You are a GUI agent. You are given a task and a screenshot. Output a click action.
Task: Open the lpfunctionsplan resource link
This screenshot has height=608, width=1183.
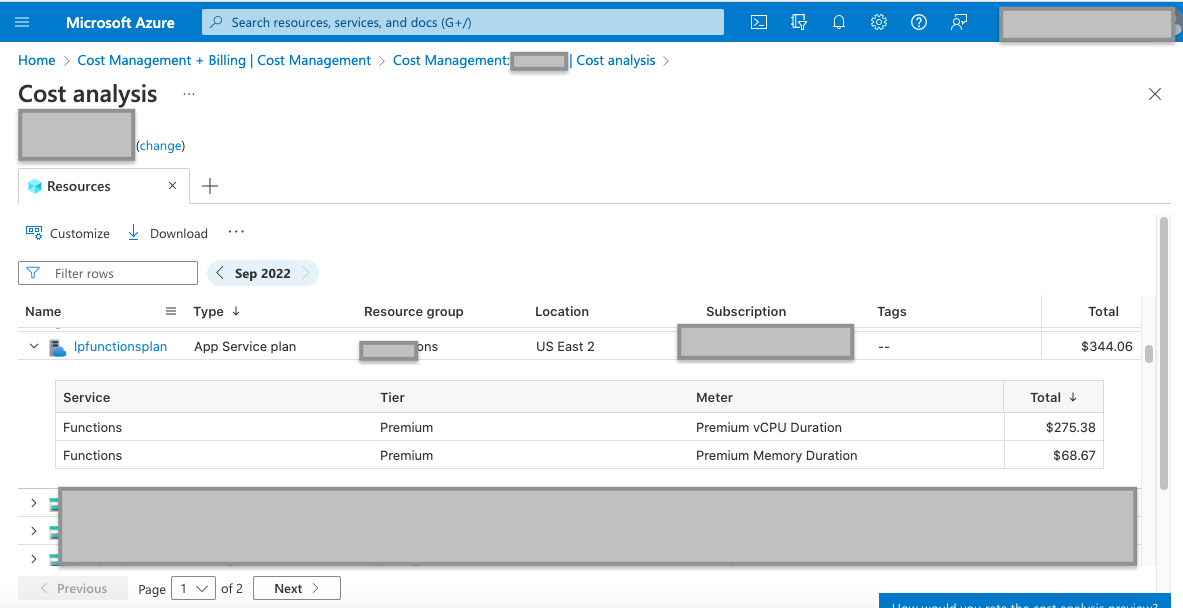click(121, 346)
